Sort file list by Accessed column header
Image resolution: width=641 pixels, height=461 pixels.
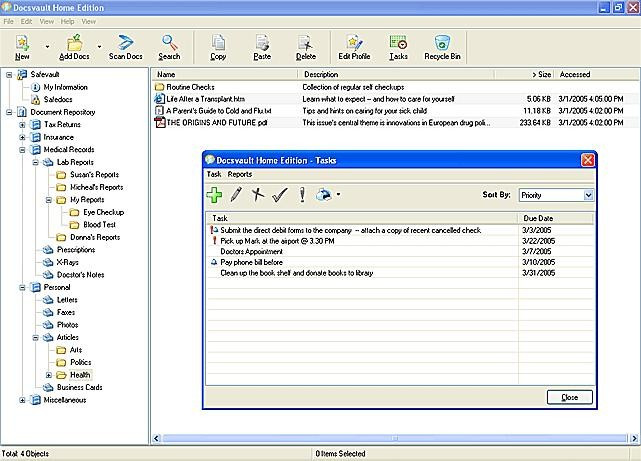tap(596, 74)
